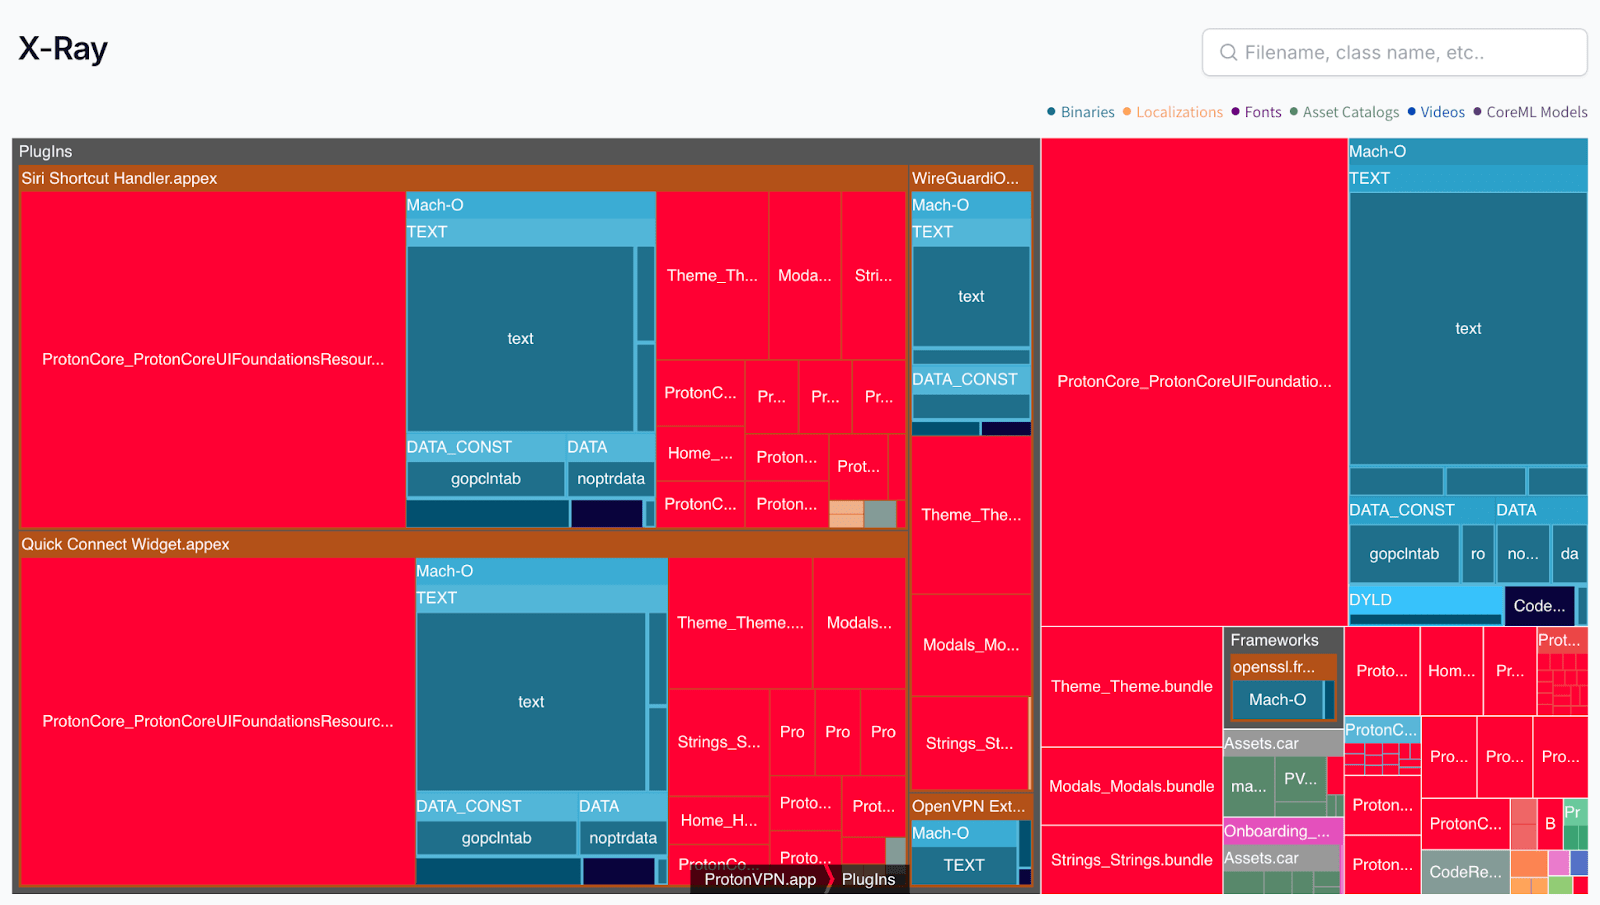Toggle the Binaries legend filter
The image size is (1600, 905).
(x=1081, y=112)
